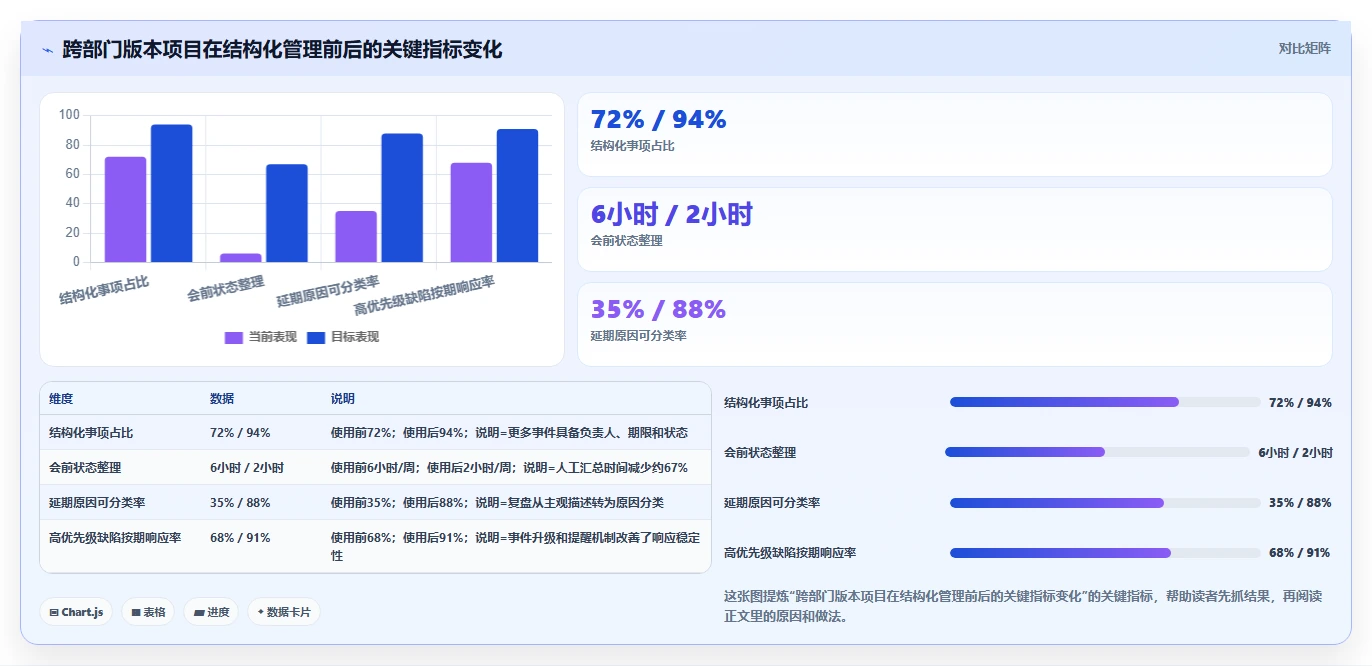Click the description mentioning 复盘从主观描述转为原因分类
The image size is (1372, 666).
point(497,502)
